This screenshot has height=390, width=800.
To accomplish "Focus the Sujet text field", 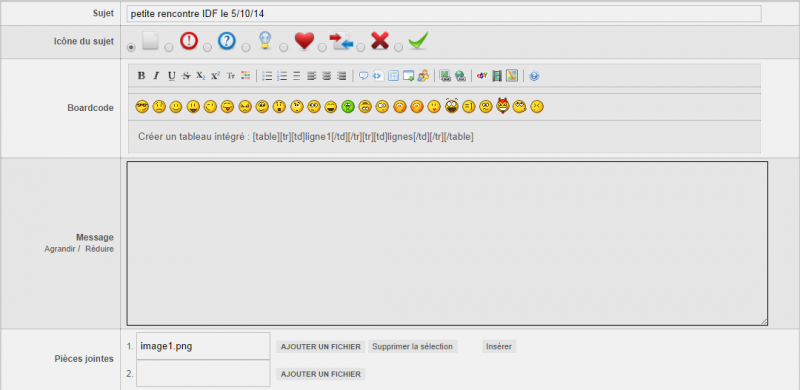I will tap(444, 14).
